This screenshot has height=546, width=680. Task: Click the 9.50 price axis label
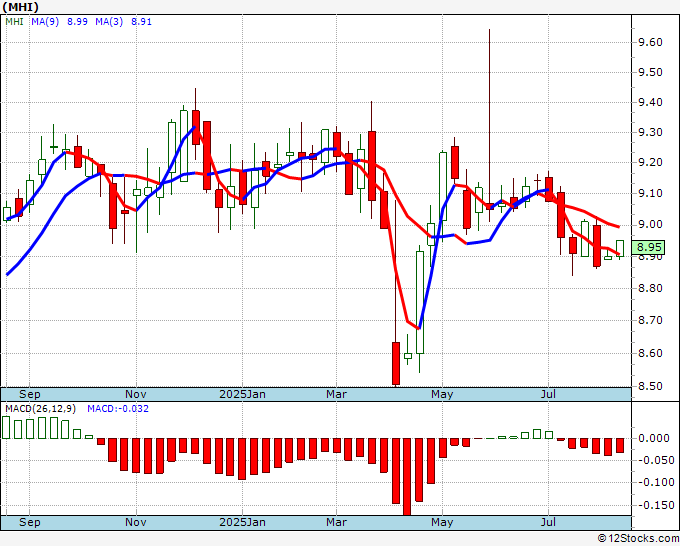pyautogui.click(x=650, y=72)
